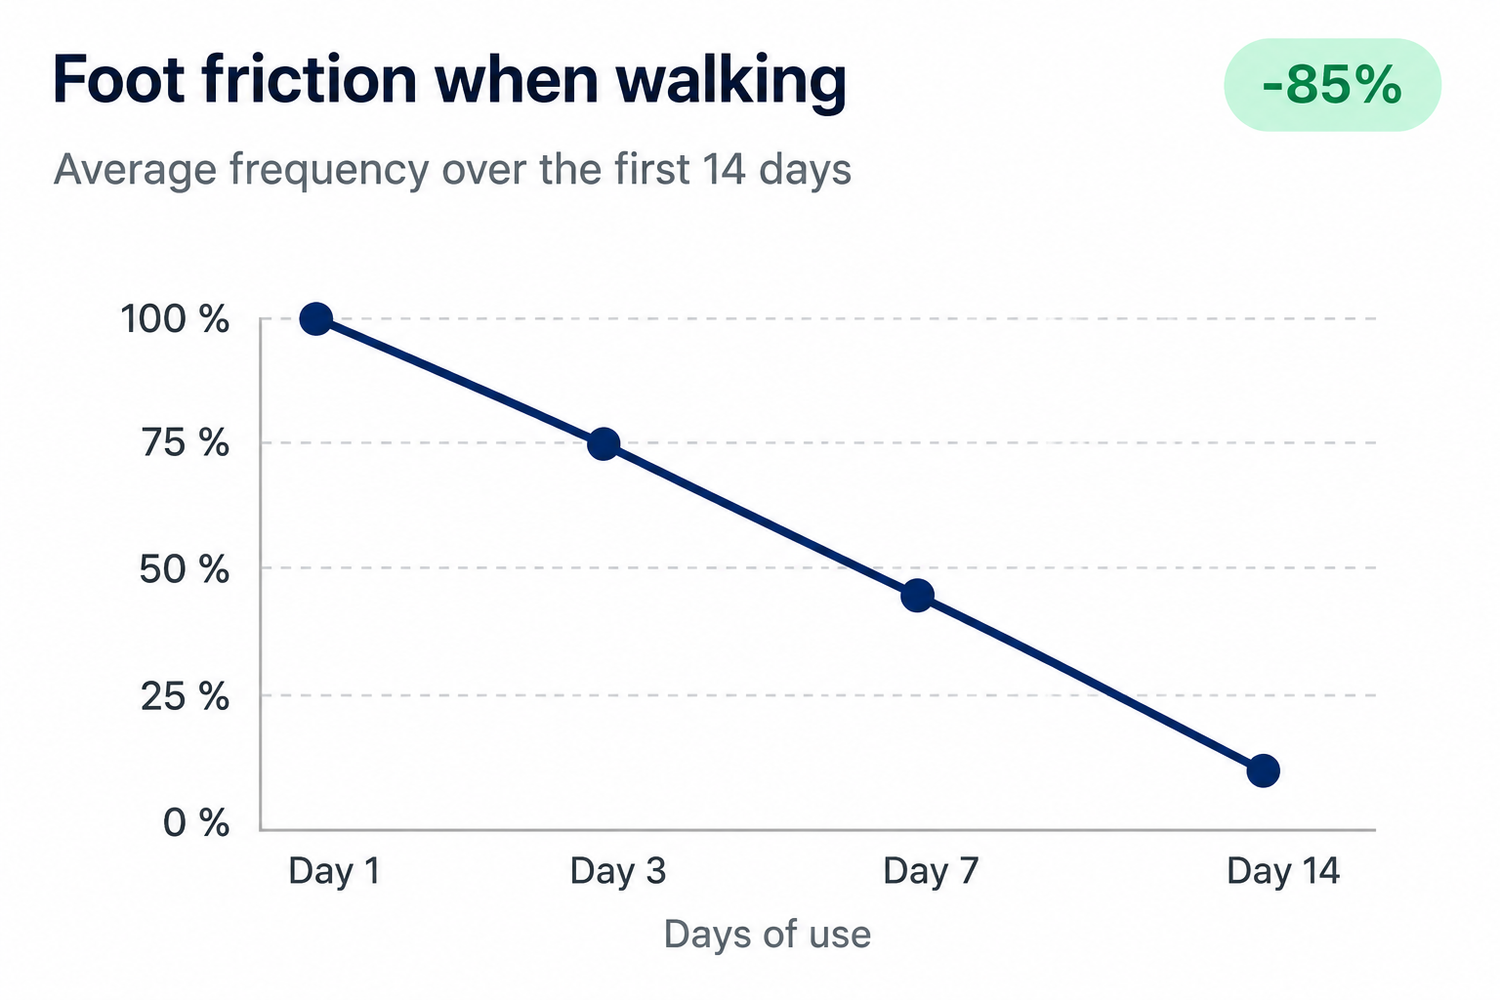Click the Day 1 x-axis label

(x=334, y=871)
